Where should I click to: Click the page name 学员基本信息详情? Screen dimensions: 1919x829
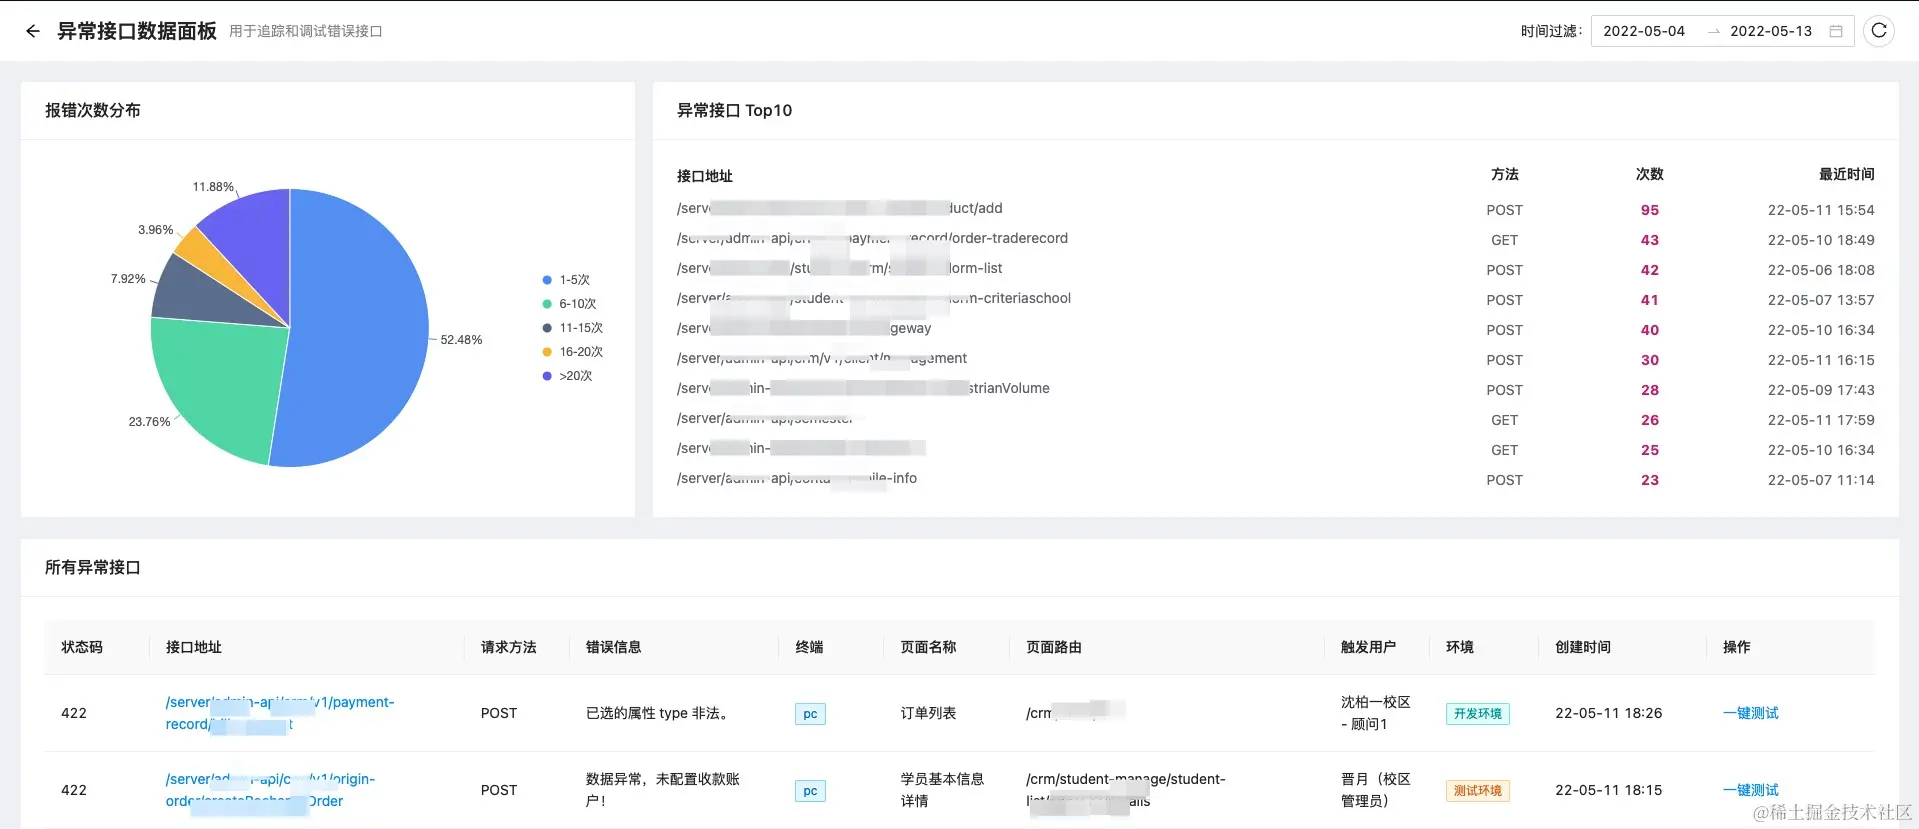pyautogui.click(x=943, y=790)
